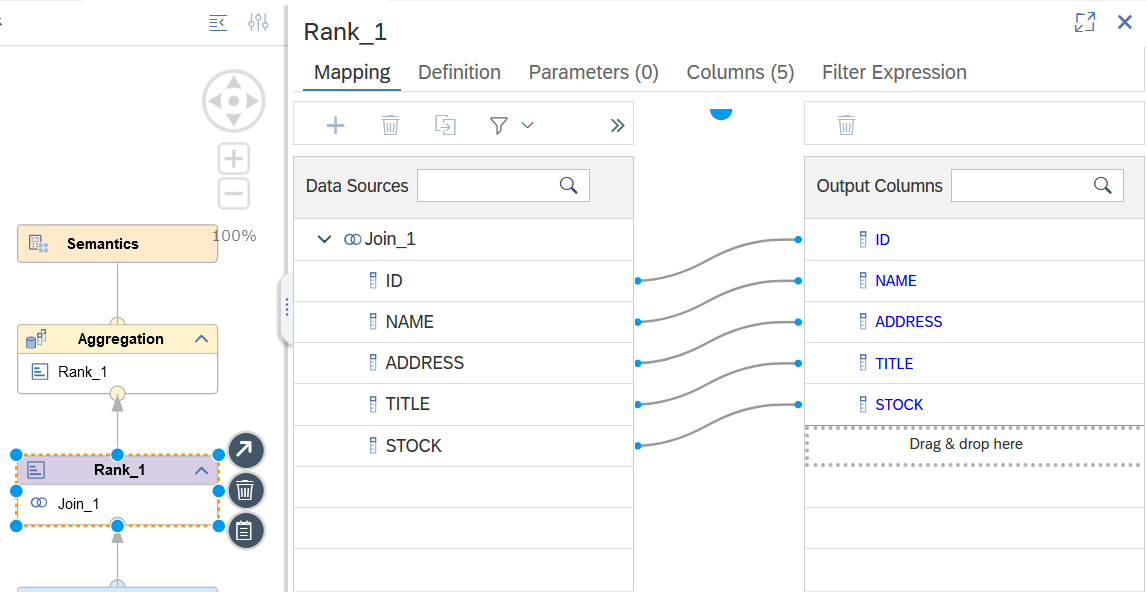Open the diagram settings sliders icon

click(259, 23)
